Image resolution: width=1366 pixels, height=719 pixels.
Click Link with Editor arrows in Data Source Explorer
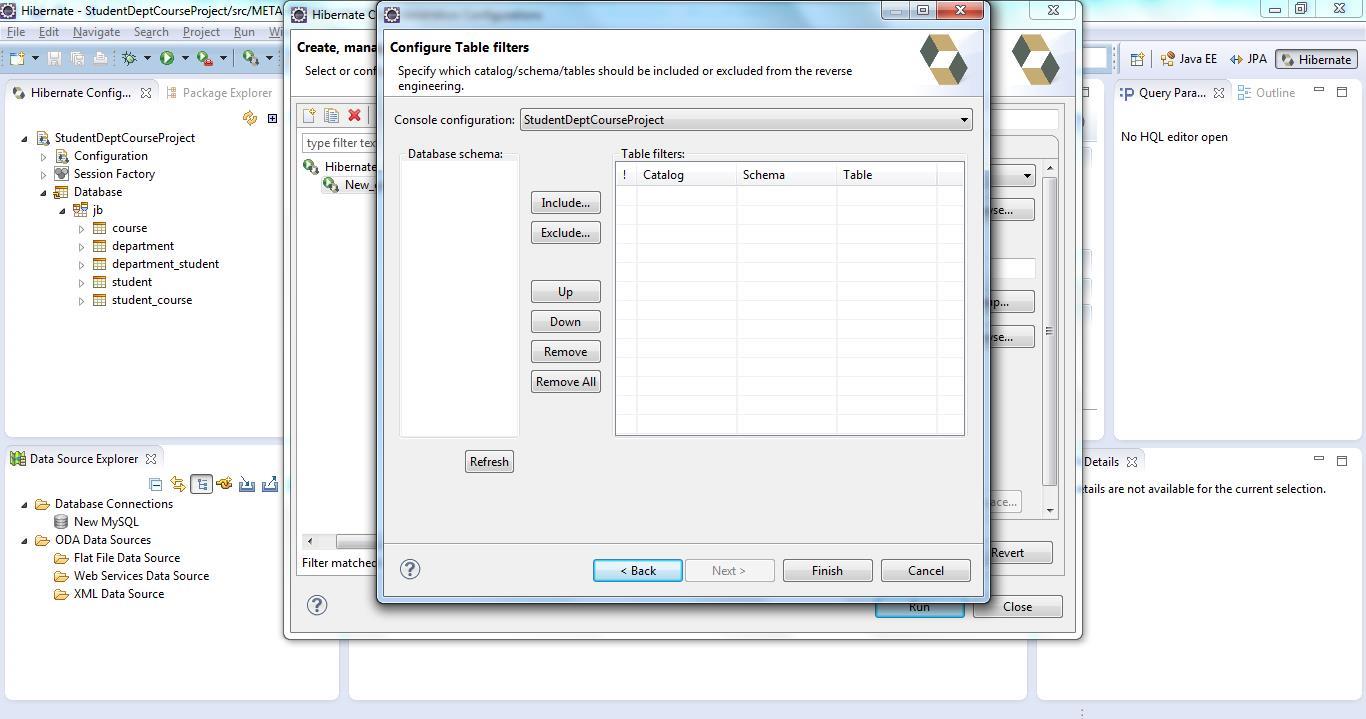pos(178,484)
